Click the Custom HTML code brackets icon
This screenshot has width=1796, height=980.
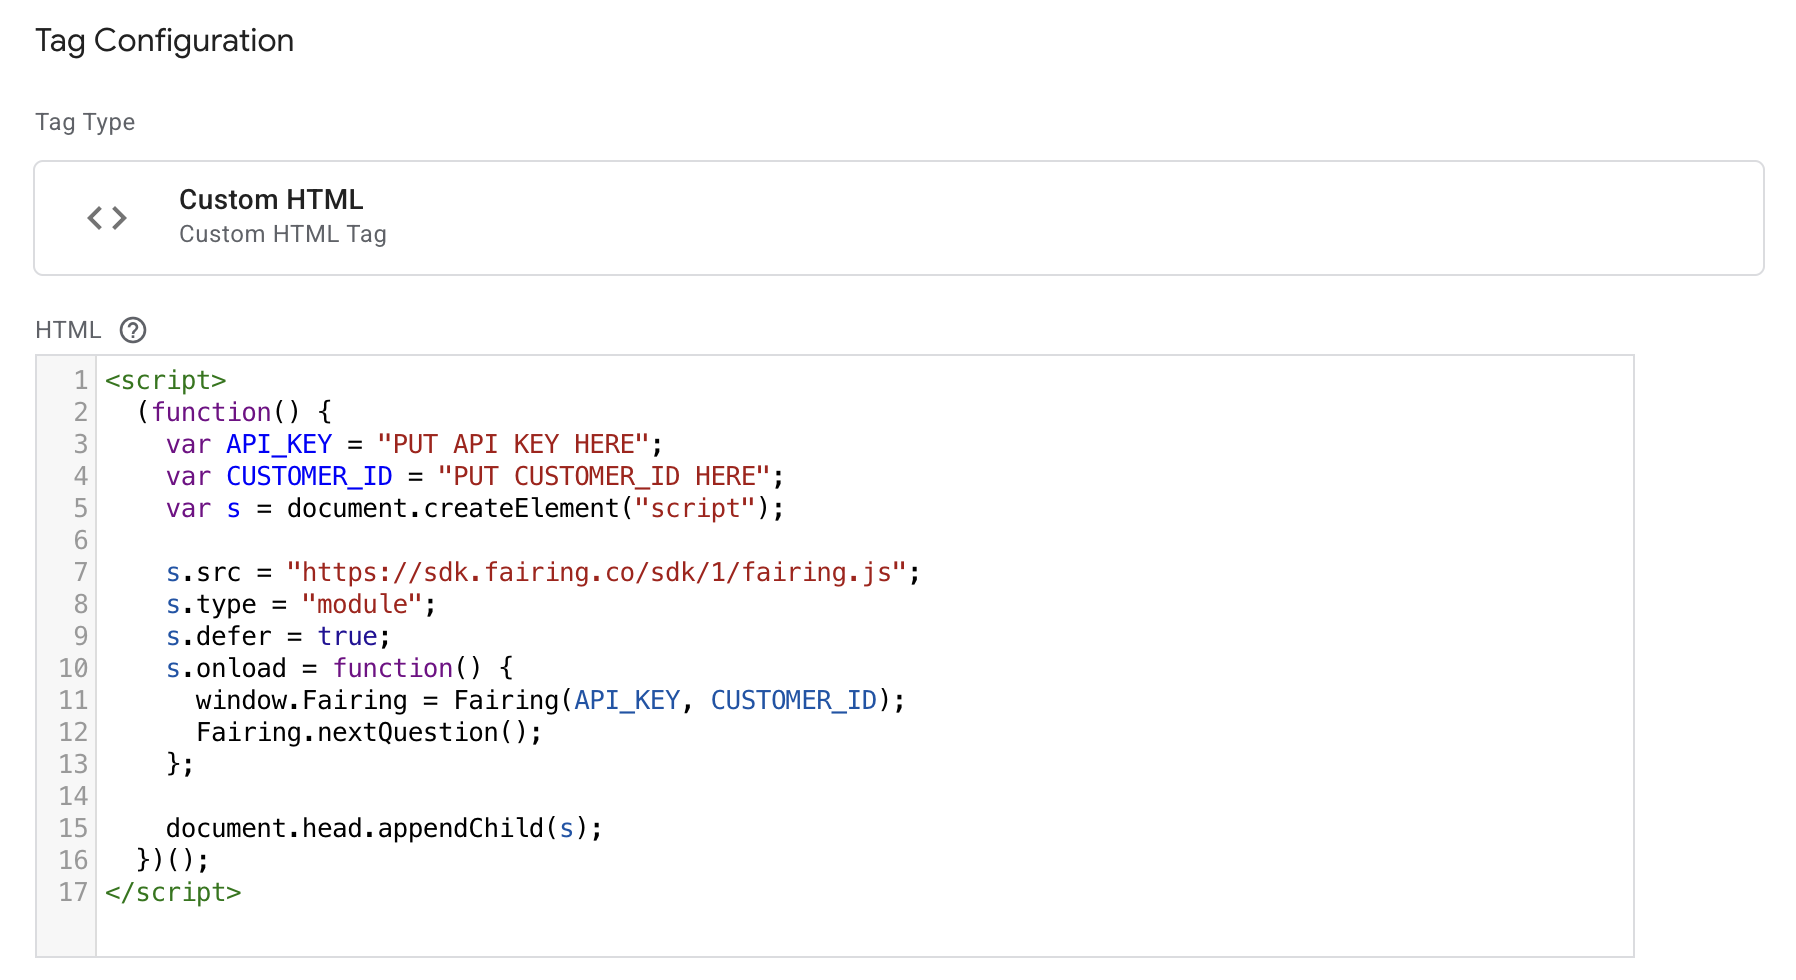click(x=107, y=218)
